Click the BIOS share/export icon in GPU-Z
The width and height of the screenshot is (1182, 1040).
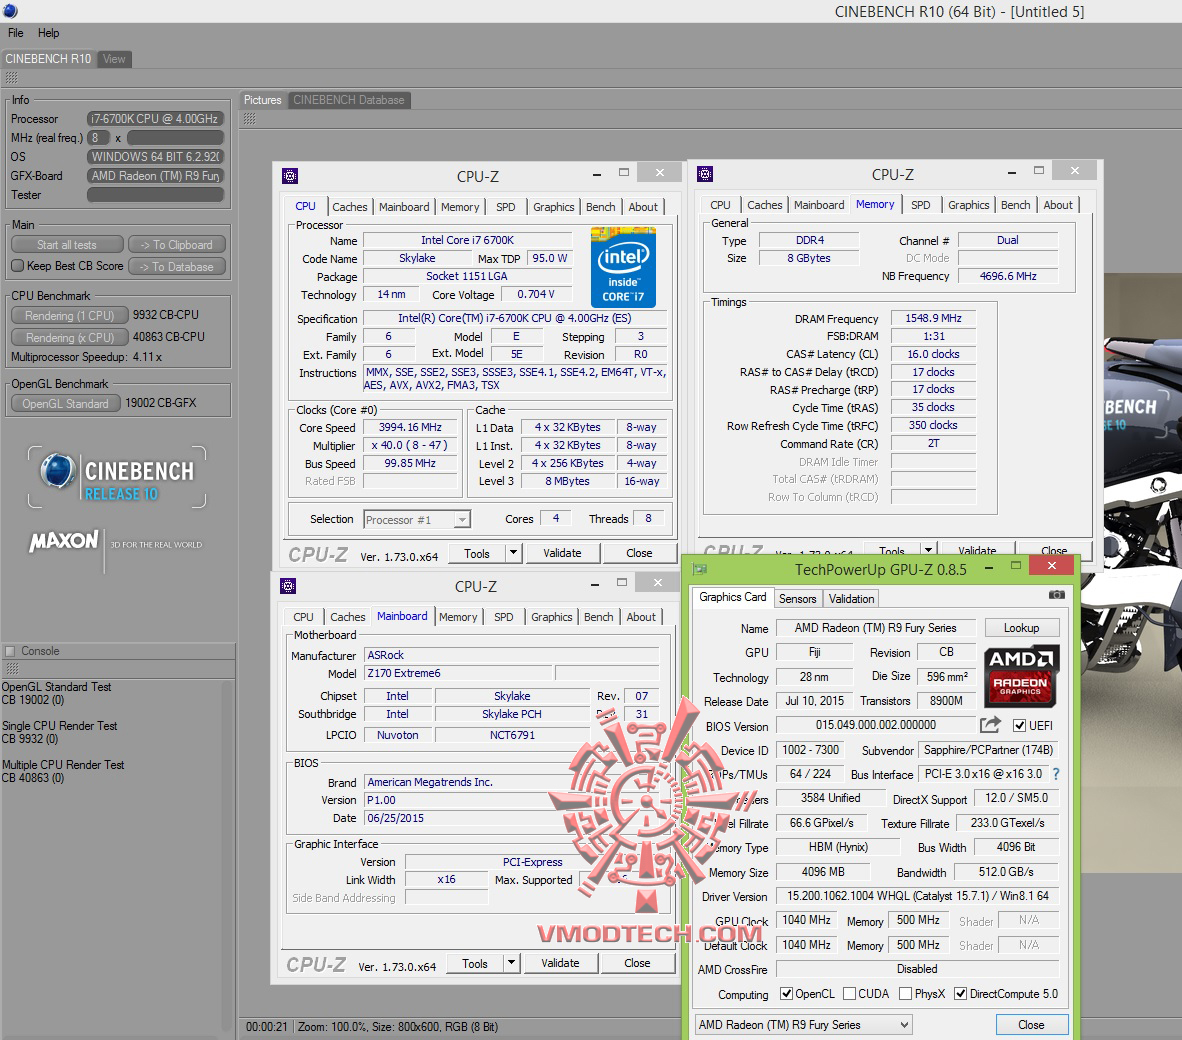pyautogui.click(x=991, y=725)
